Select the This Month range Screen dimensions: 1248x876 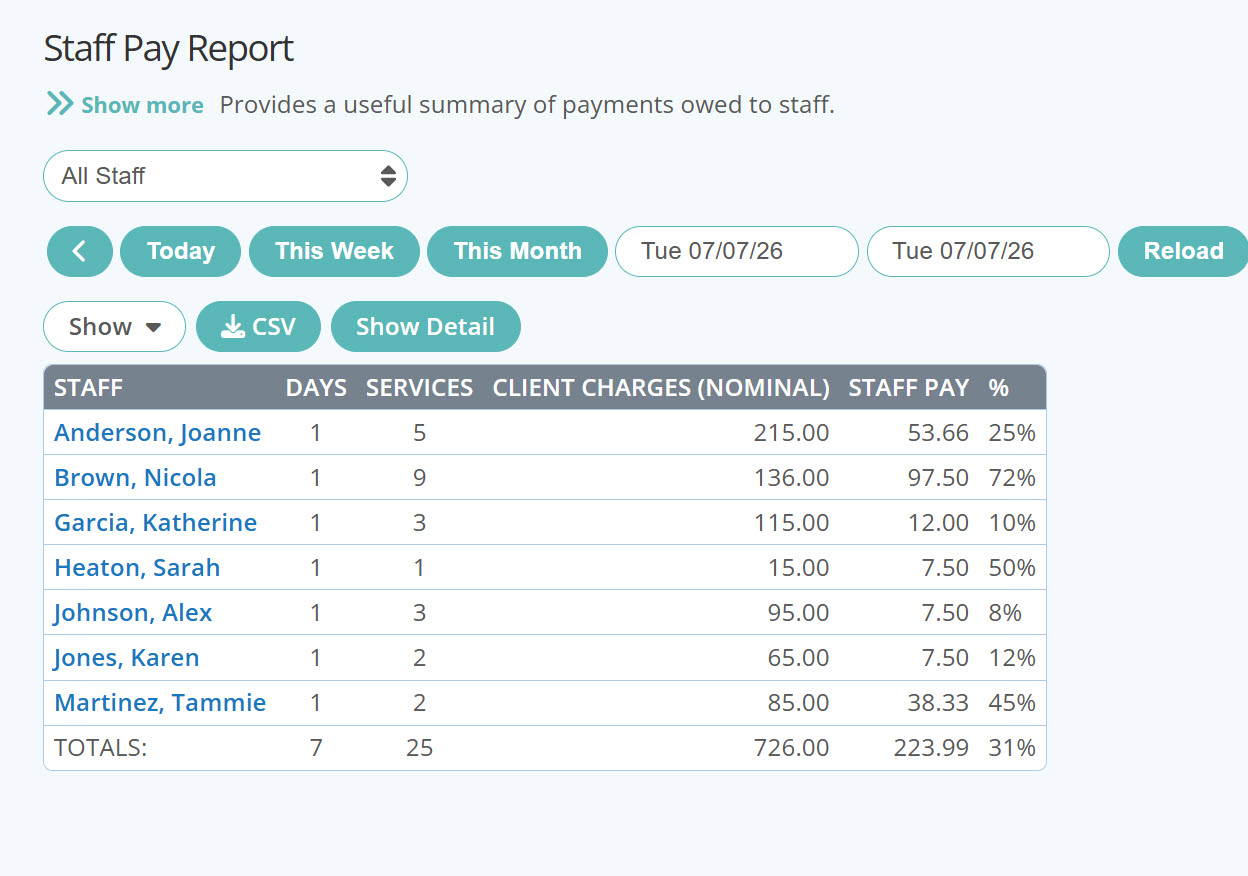point(517,251)
